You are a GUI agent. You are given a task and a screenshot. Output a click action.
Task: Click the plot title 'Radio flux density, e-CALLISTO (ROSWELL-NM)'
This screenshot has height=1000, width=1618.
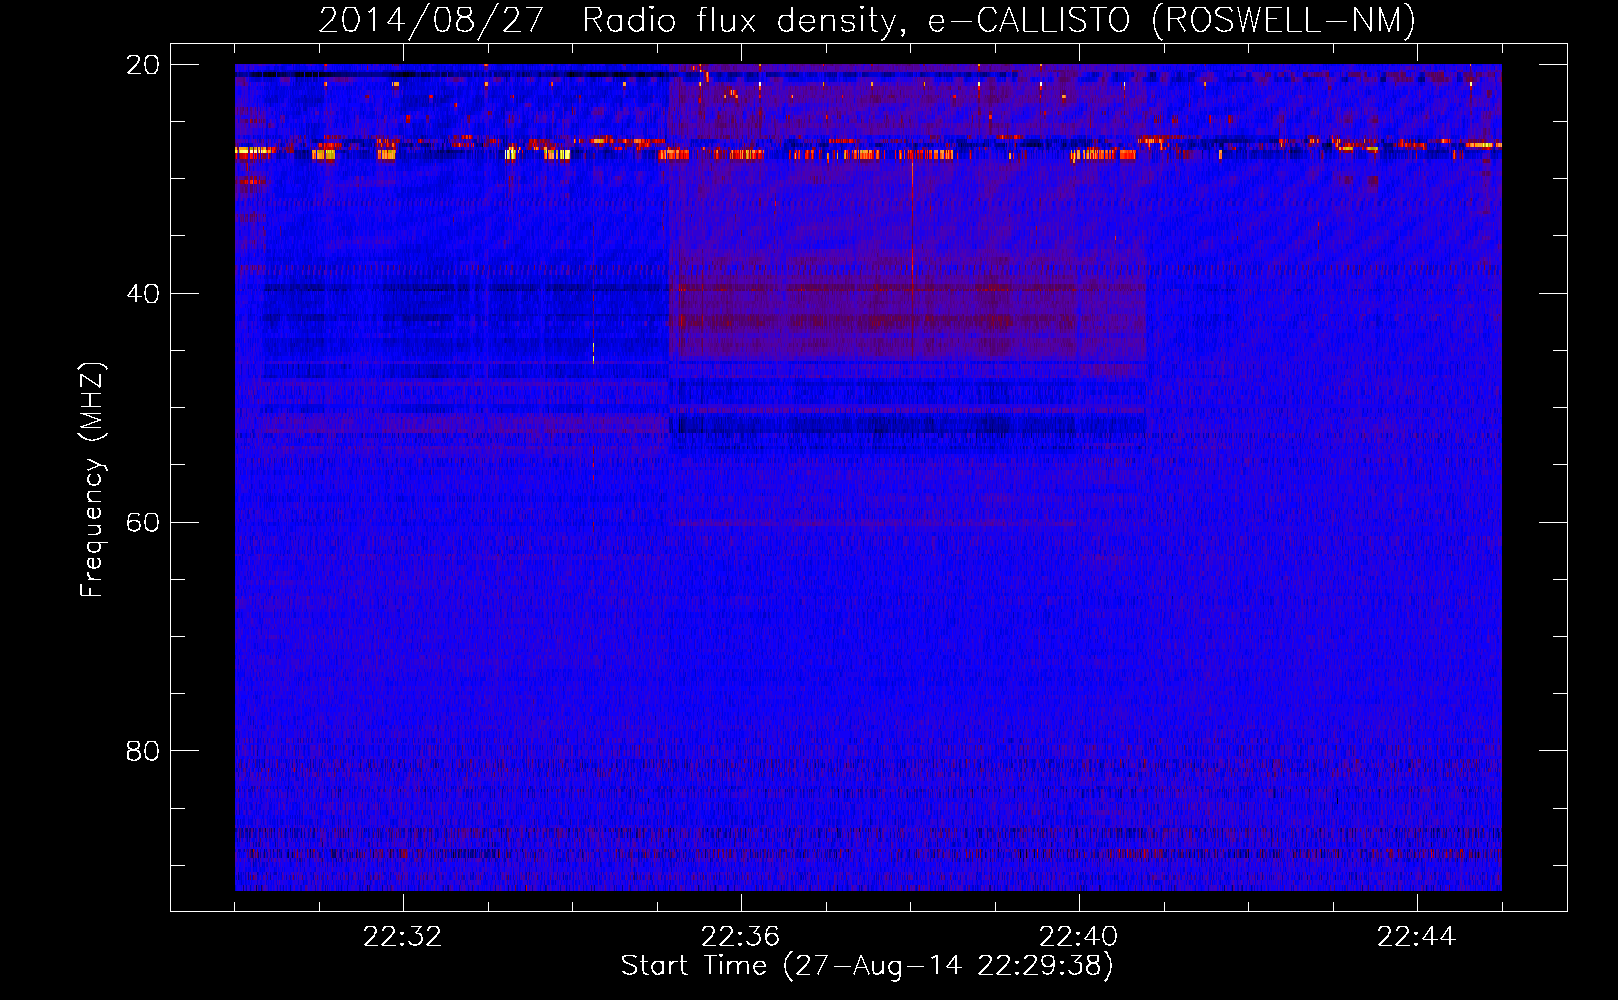click(x=999, y=20)
